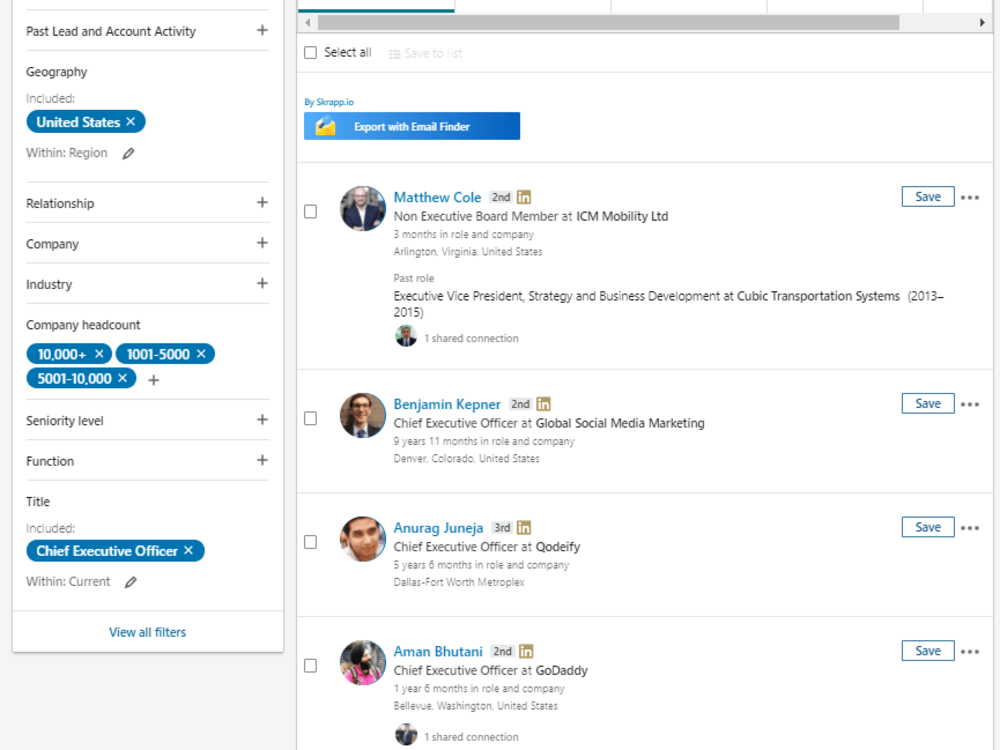Click the Geography filter heading
The image size is (1000, 750).
click(57, 72)
